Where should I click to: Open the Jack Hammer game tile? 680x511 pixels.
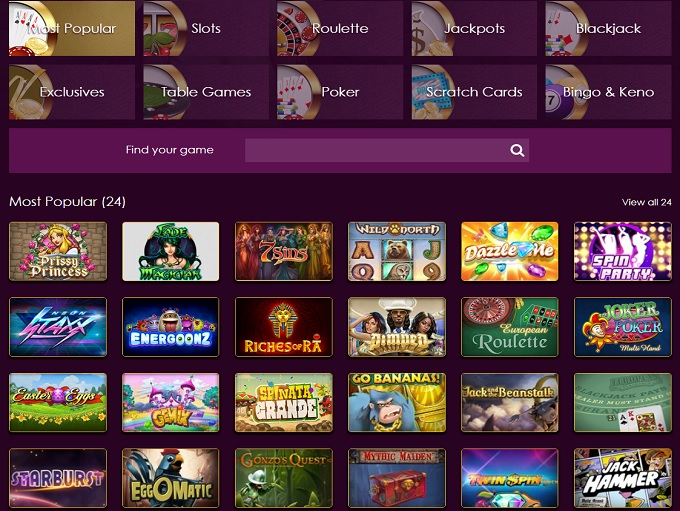622,478
